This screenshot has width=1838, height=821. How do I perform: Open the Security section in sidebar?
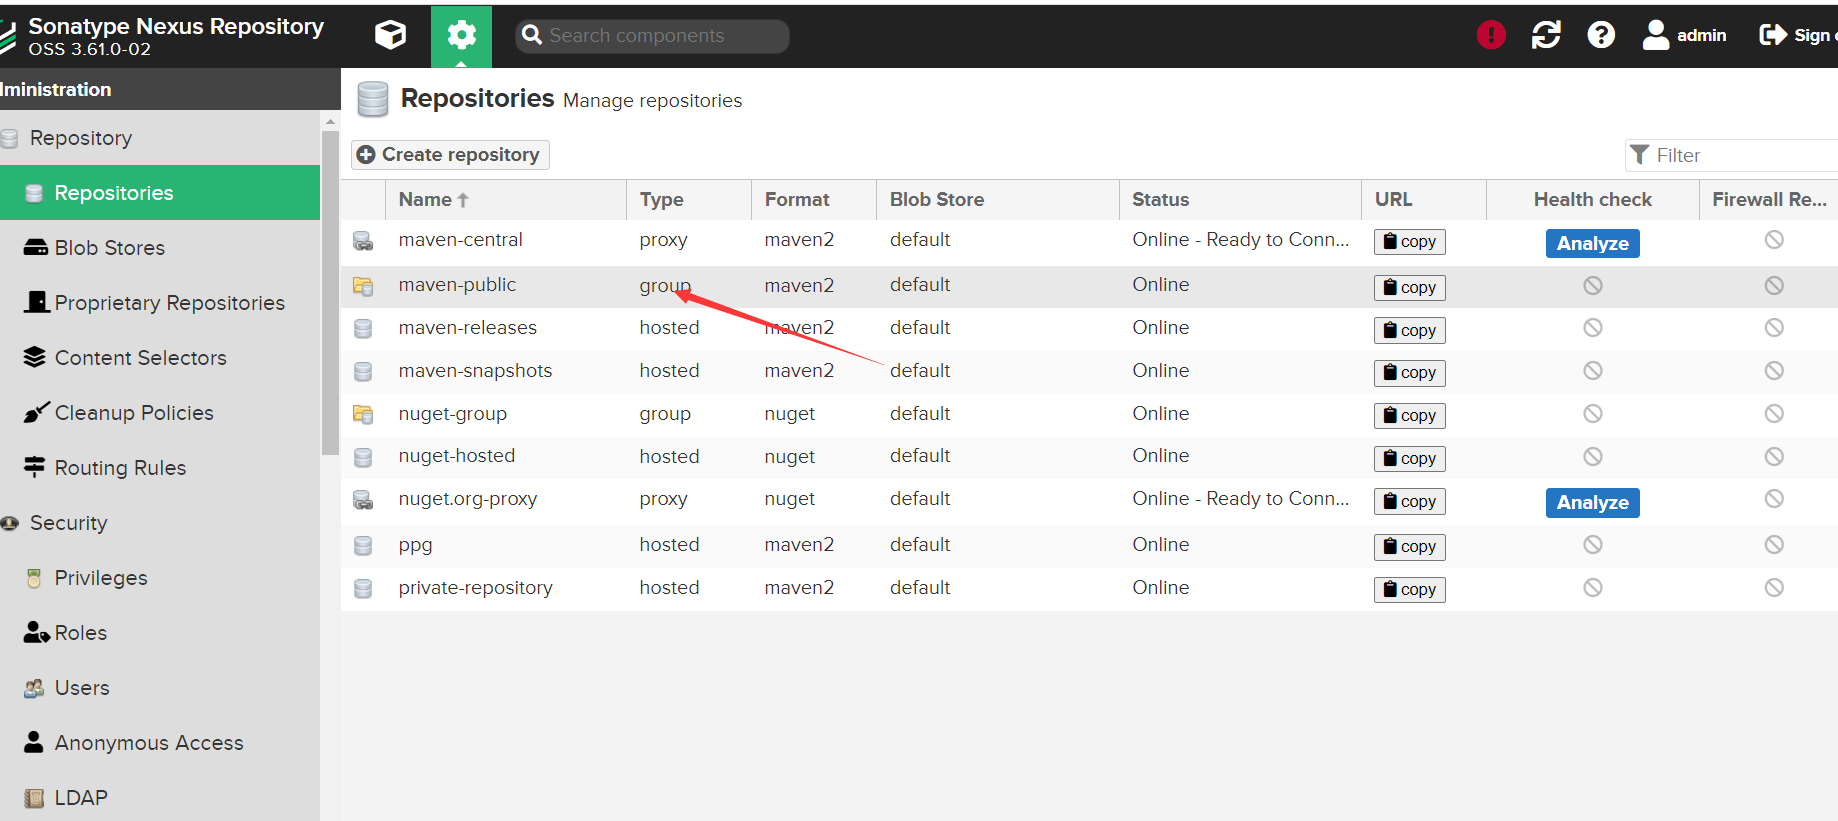[x=160, y=523]
